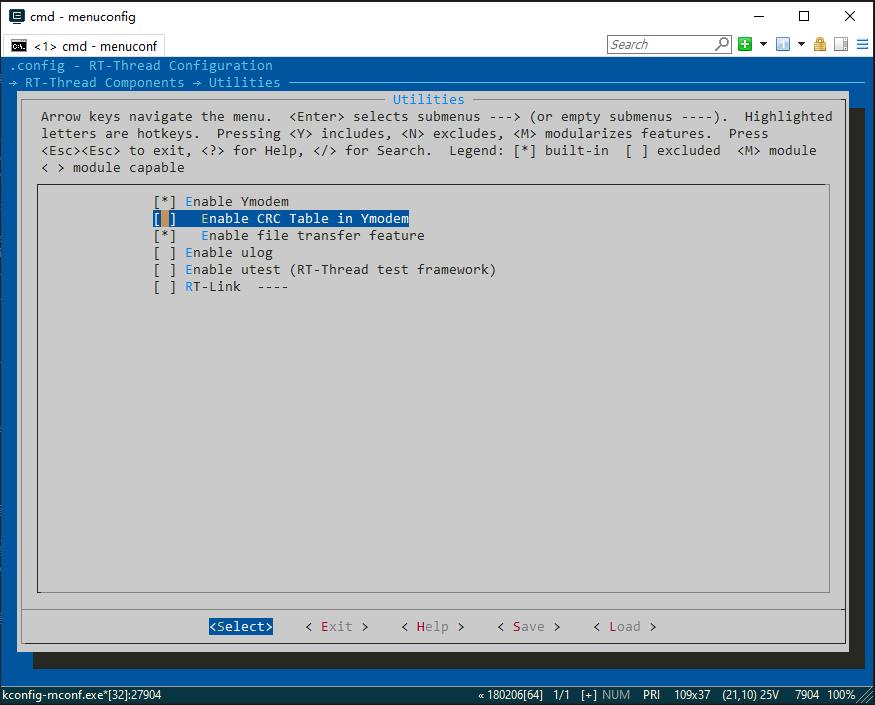
Task: Click the NUM indicator in status bar
Action: (616, 695)
